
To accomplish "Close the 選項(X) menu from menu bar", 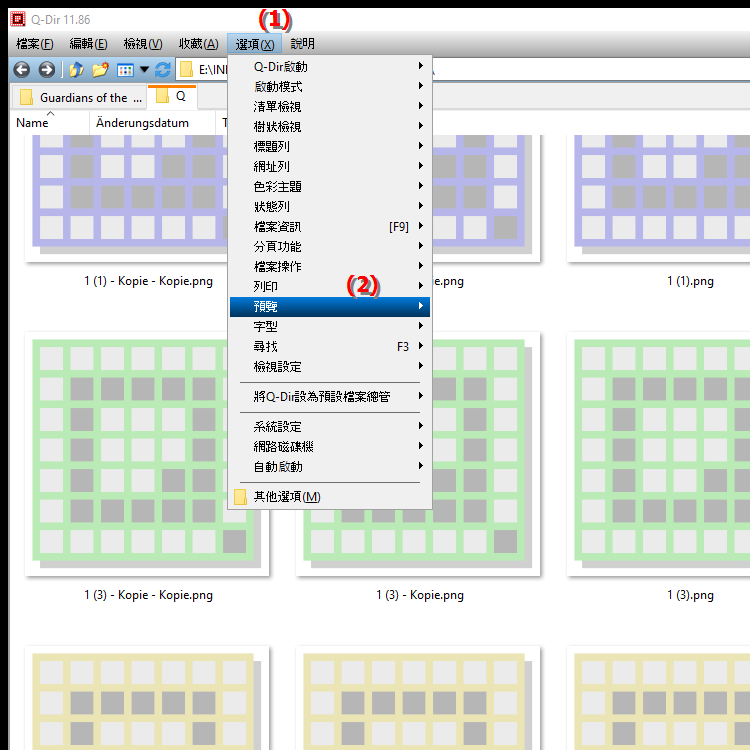I will (254, 44).
